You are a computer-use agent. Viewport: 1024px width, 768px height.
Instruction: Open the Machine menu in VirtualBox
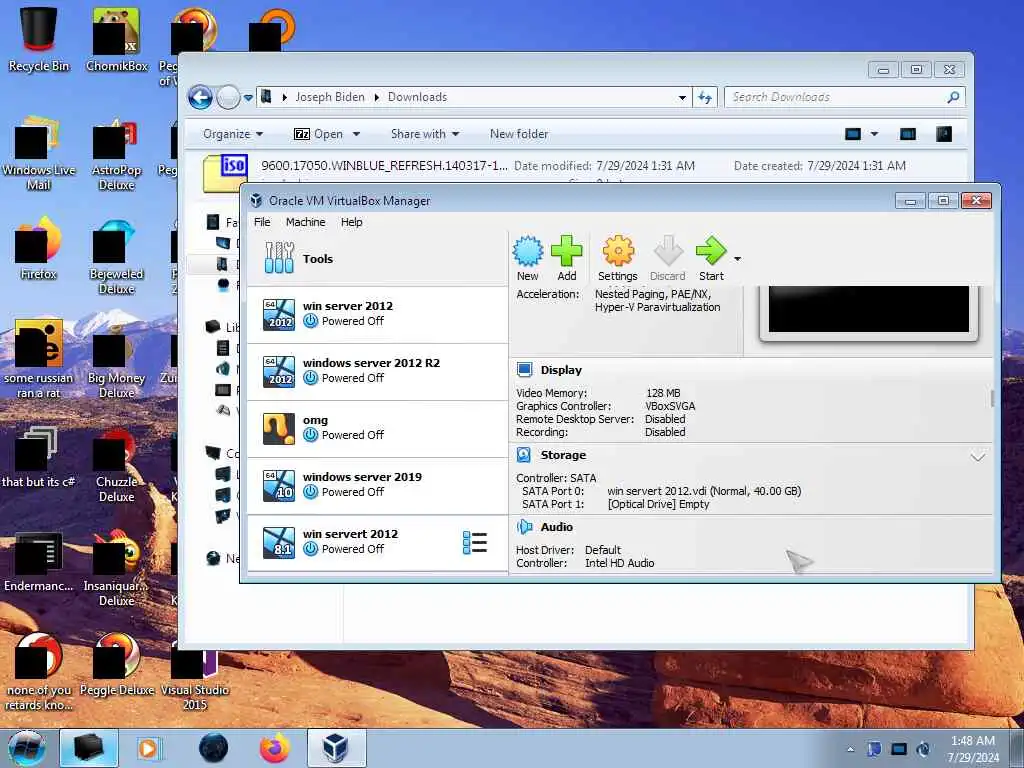[x=305, y=222]
